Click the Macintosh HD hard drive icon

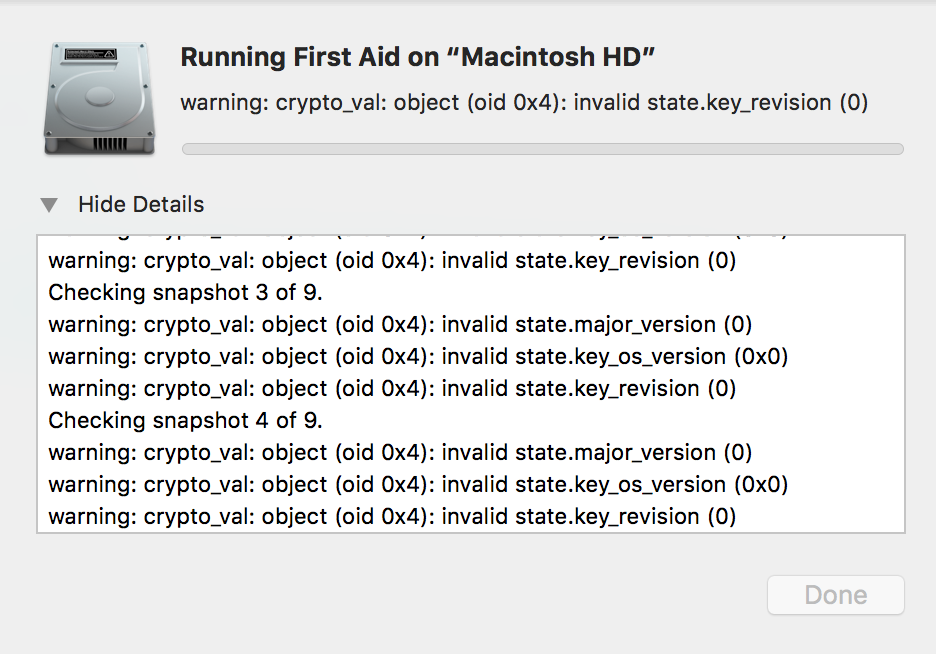(98, 99)
